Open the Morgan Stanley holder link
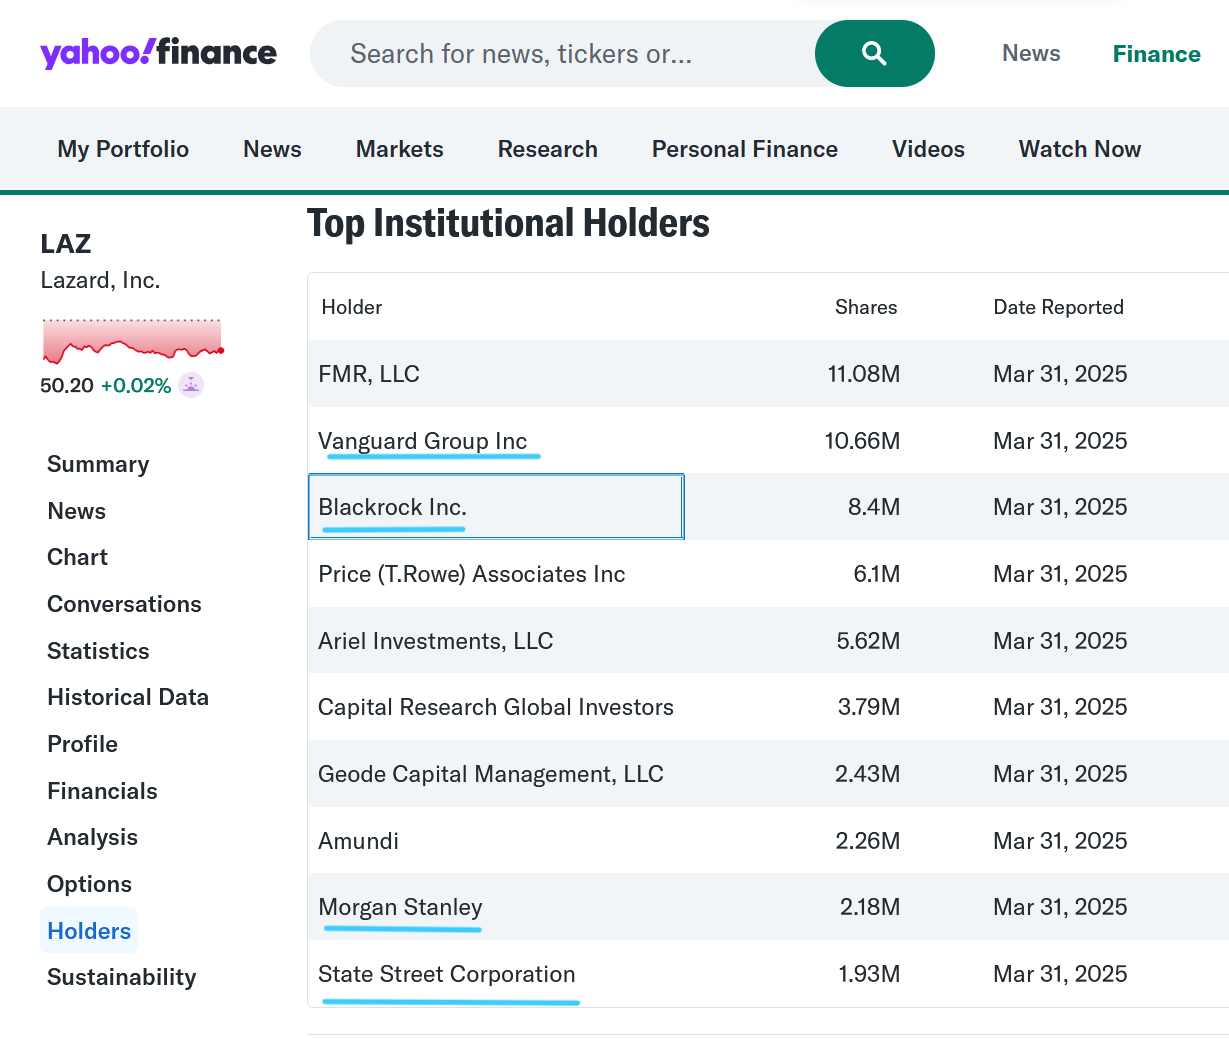This screenshot has height=1039, width=1229. coord(400,907)
